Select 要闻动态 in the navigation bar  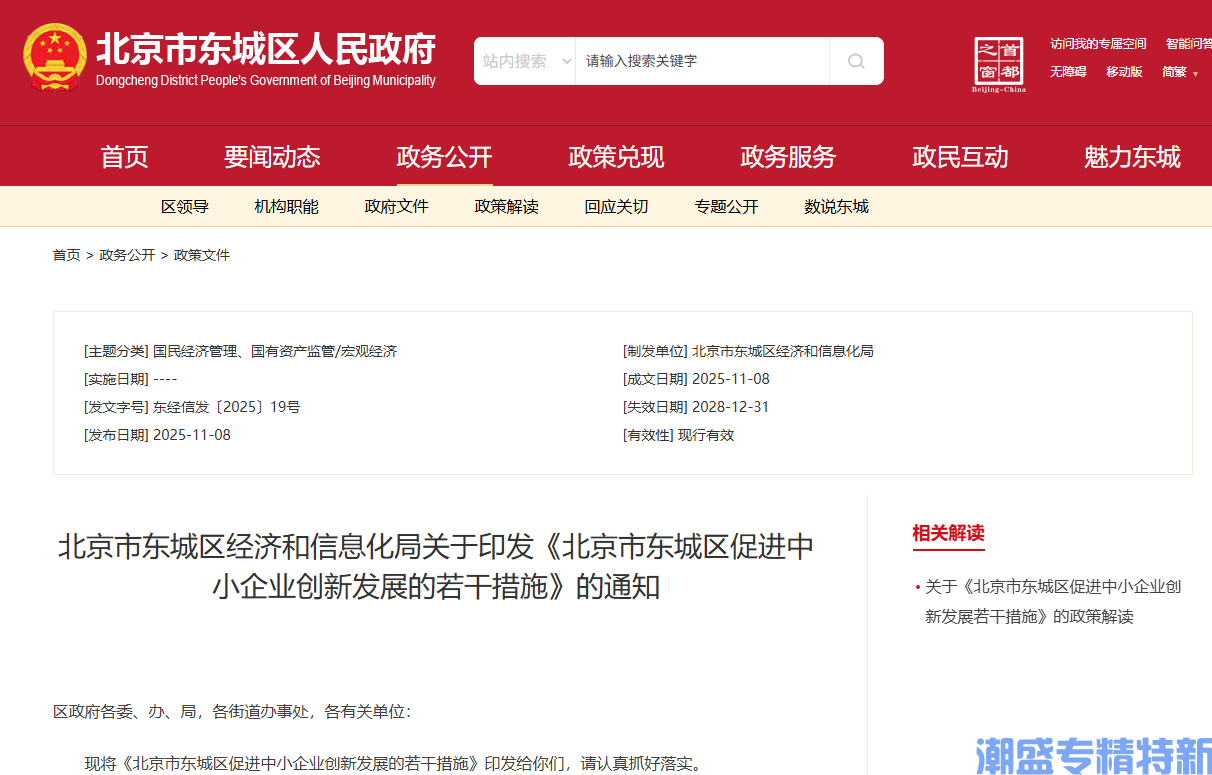coord(273,156)
